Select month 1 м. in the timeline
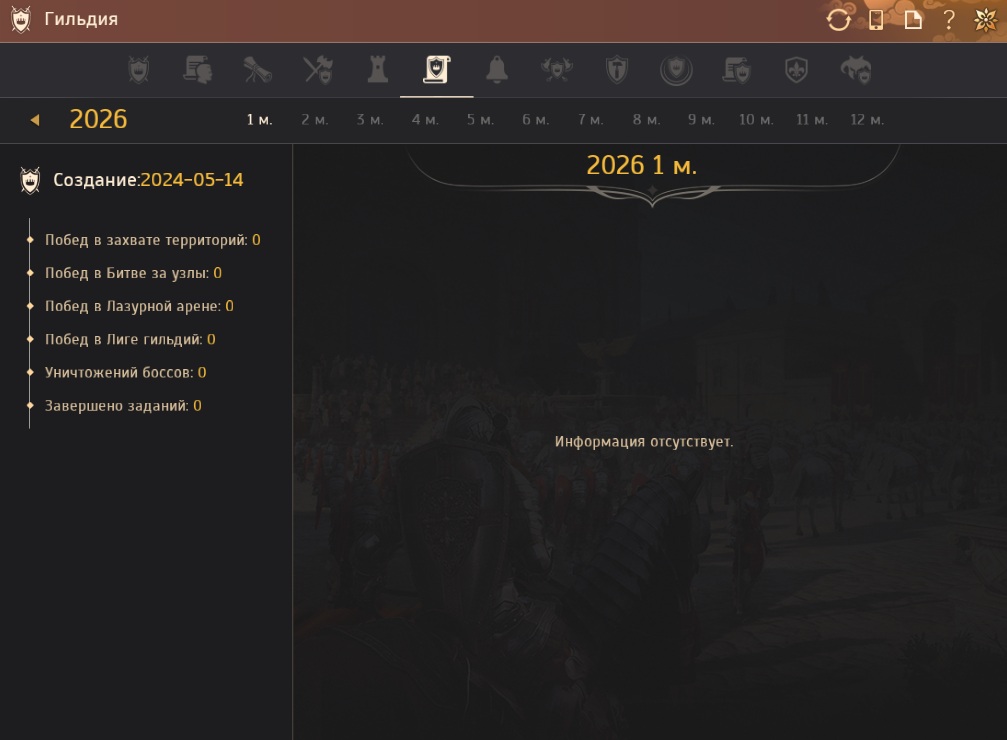Image resolution: width=1007 pixels, height=740 pixels. tap(259, 120)
